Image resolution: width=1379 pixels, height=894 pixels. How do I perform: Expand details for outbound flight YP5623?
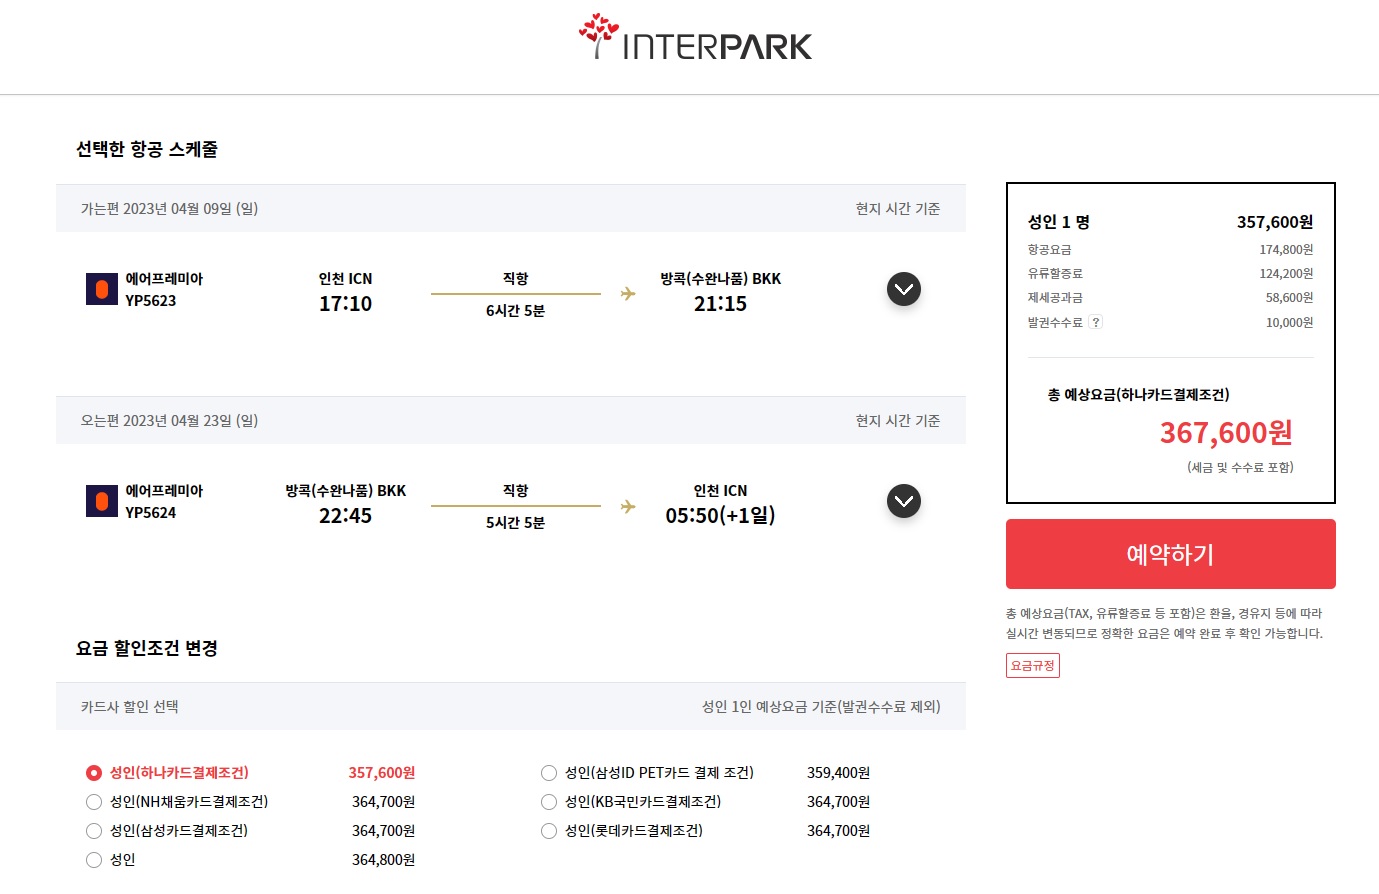[x=904, y=289]
